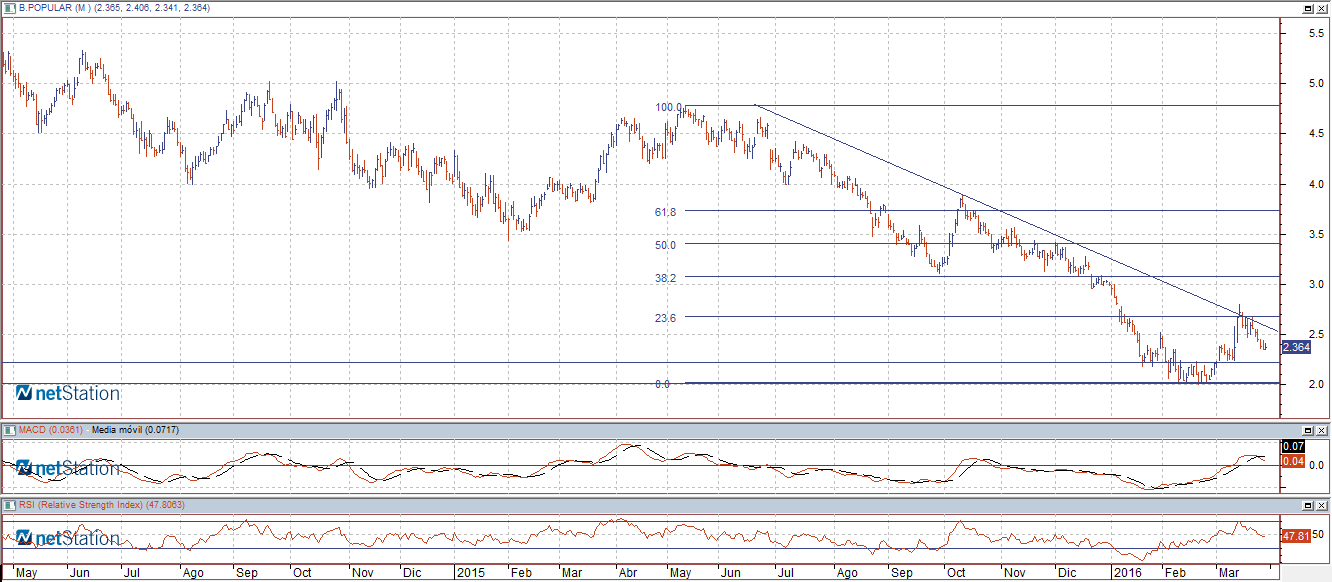The width and height of the screenshot is (1332, 582).
Task: Click the MACD panel header icon
Action: 10,429
